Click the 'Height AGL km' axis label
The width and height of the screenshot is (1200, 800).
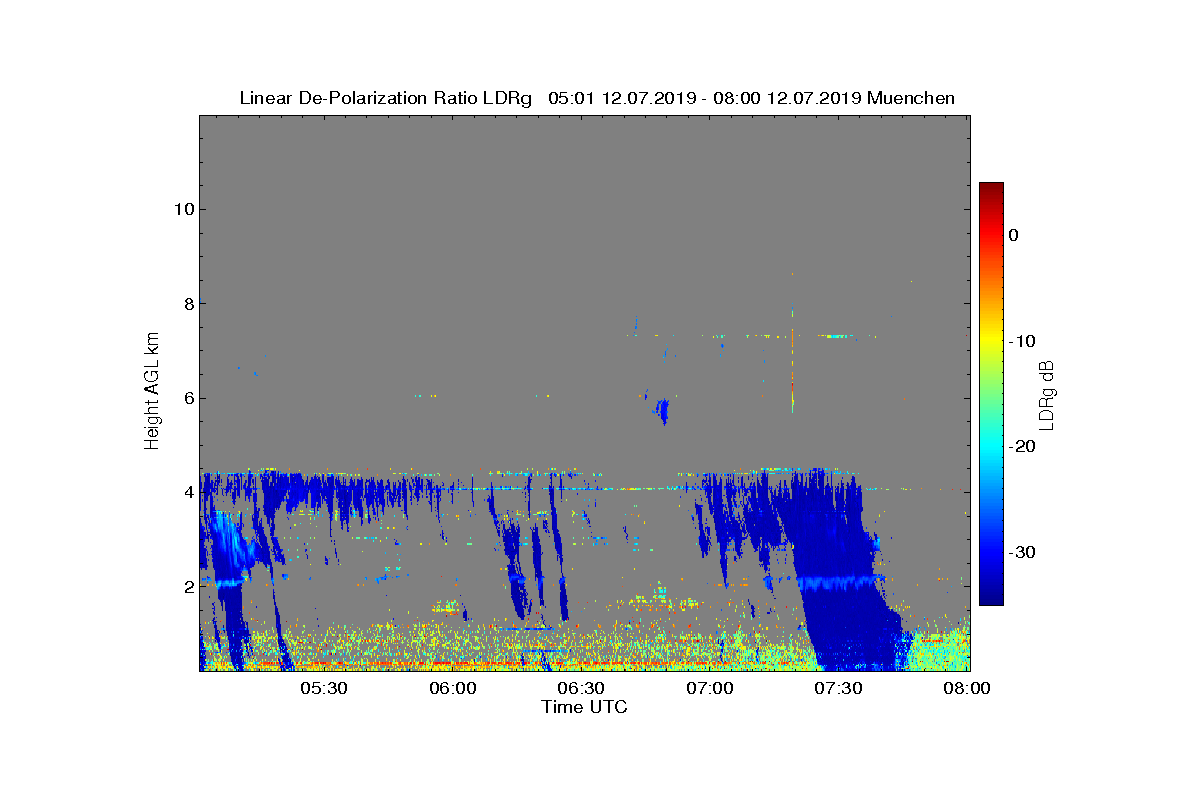(x=152, y=391)
